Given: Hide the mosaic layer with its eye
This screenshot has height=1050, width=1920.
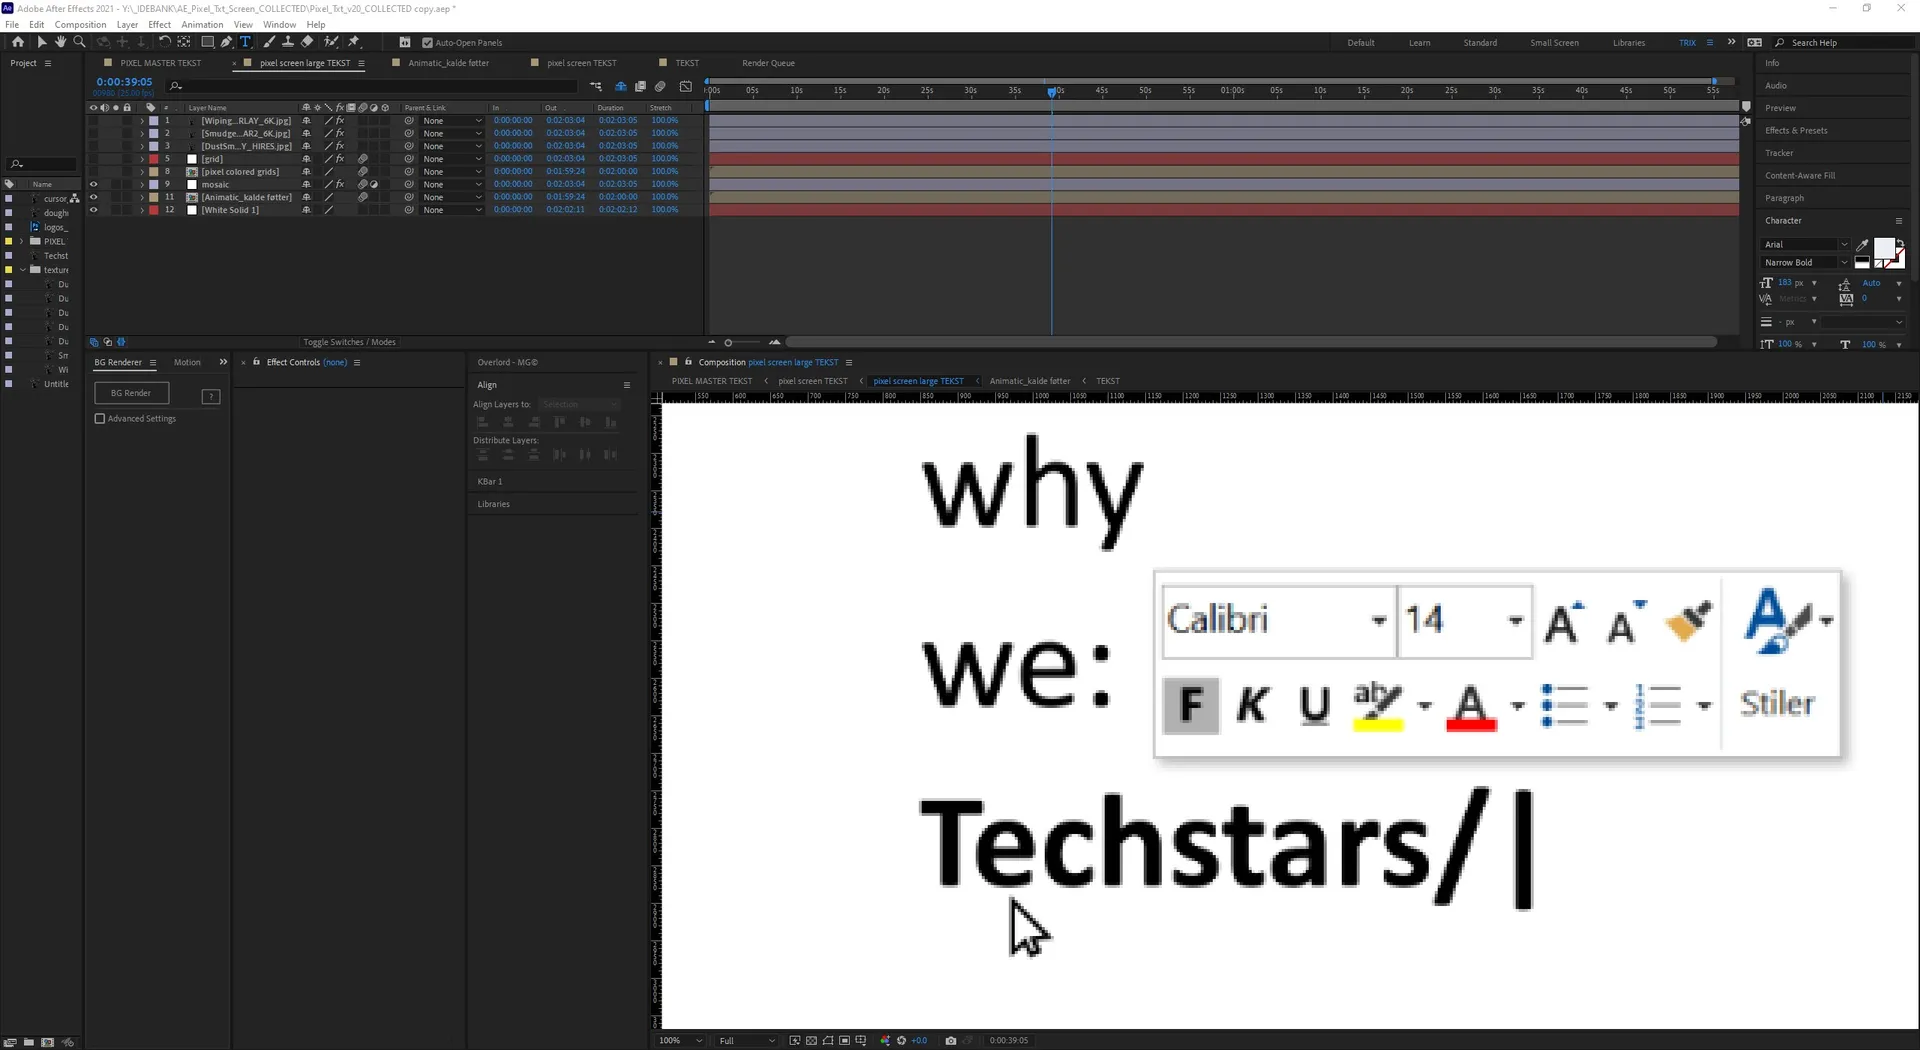Looking at the screenshot, I should tap(93, 184).
